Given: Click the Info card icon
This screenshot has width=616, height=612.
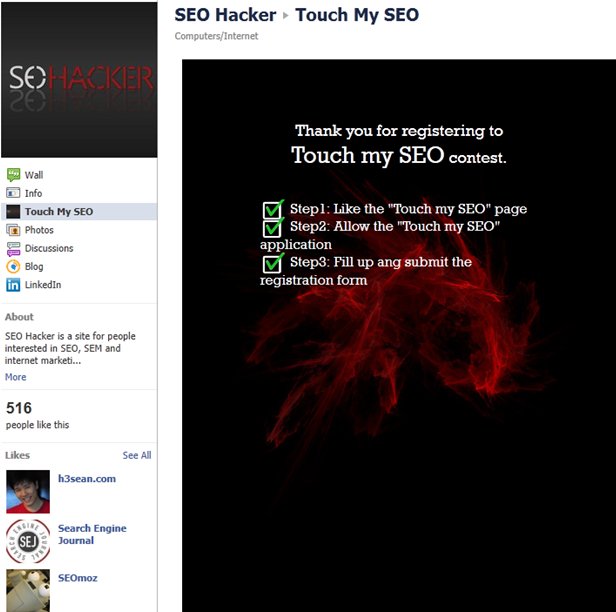Looking at the screenshot, I should point(13,193).
